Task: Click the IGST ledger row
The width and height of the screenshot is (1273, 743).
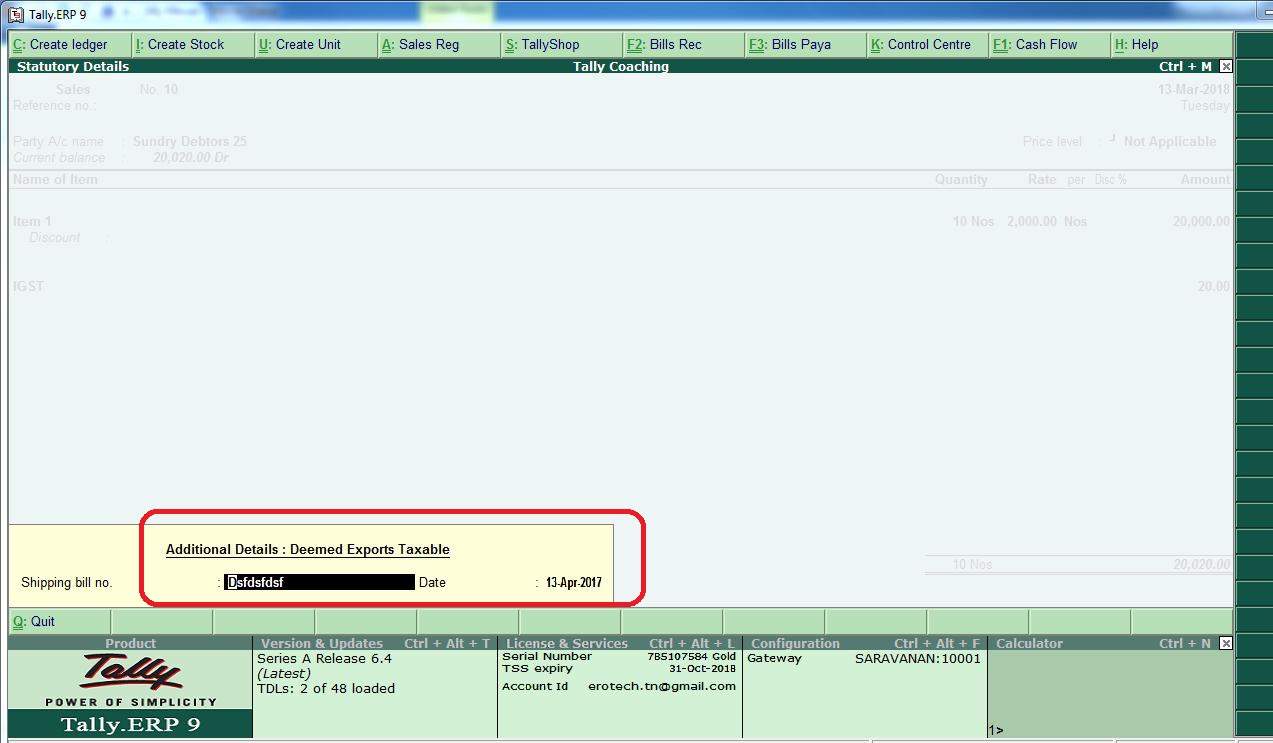Action: point(28,286)
